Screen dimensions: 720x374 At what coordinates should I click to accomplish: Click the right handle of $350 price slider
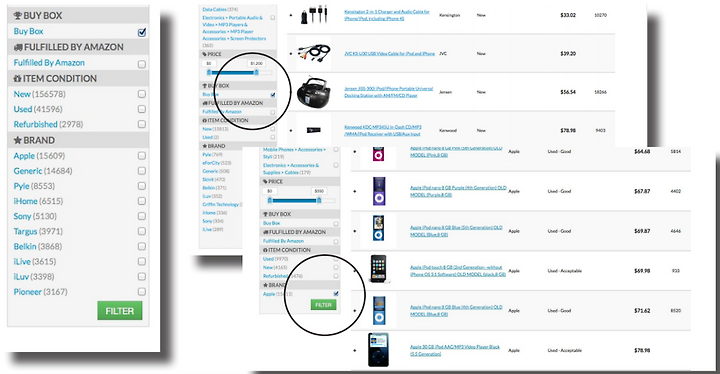coord(319,200)
